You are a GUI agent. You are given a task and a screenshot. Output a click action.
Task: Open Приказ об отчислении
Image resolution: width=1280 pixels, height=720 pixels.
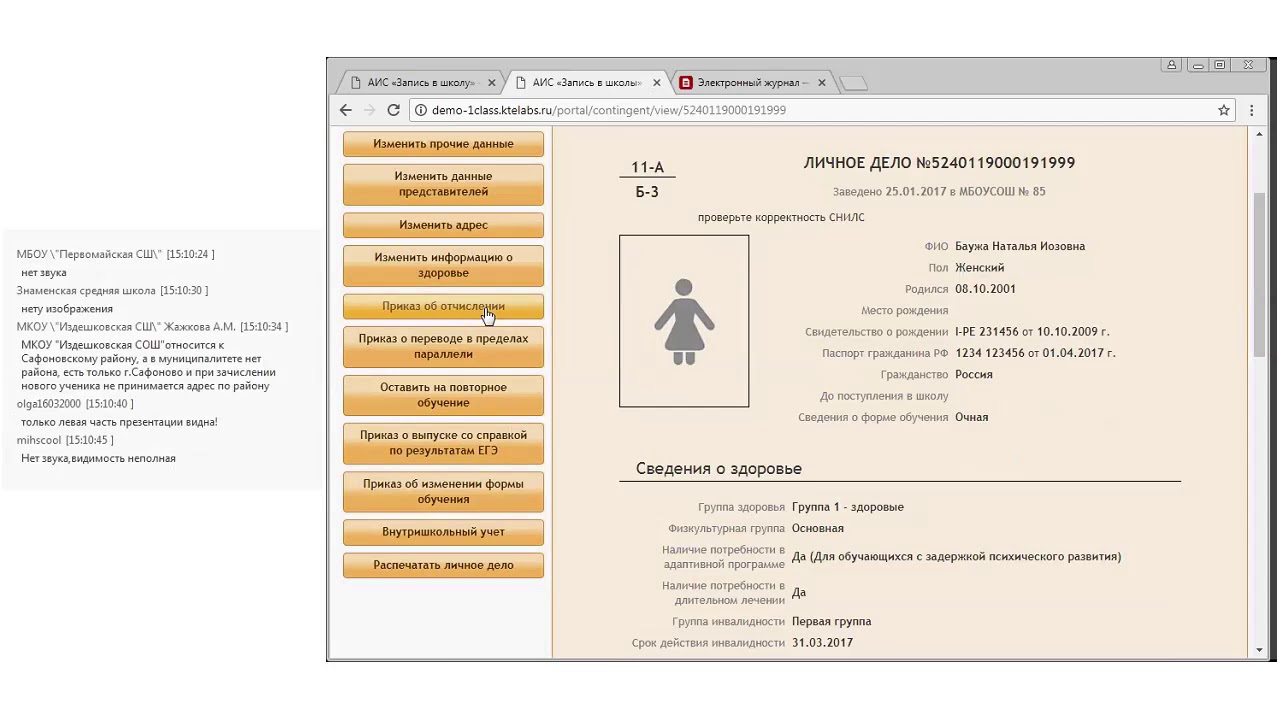tap(443, 306)
